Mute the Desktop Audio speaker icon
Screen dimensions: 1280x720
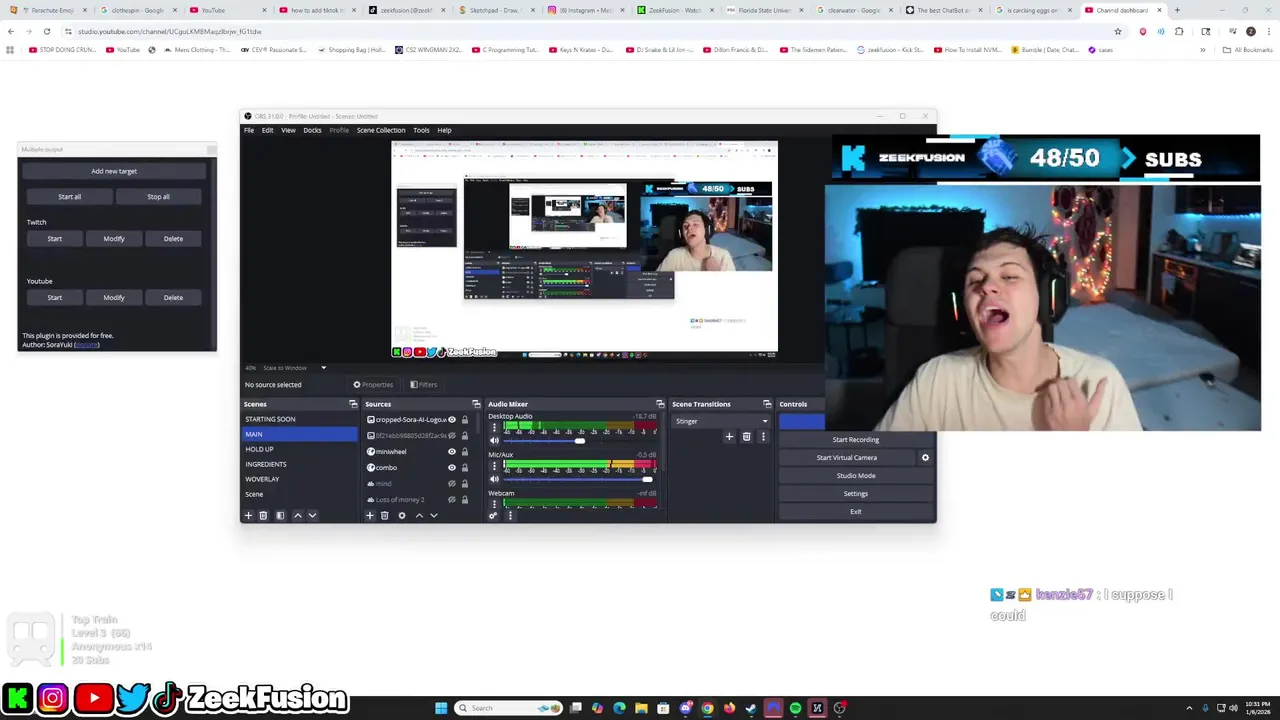(494, 440)
